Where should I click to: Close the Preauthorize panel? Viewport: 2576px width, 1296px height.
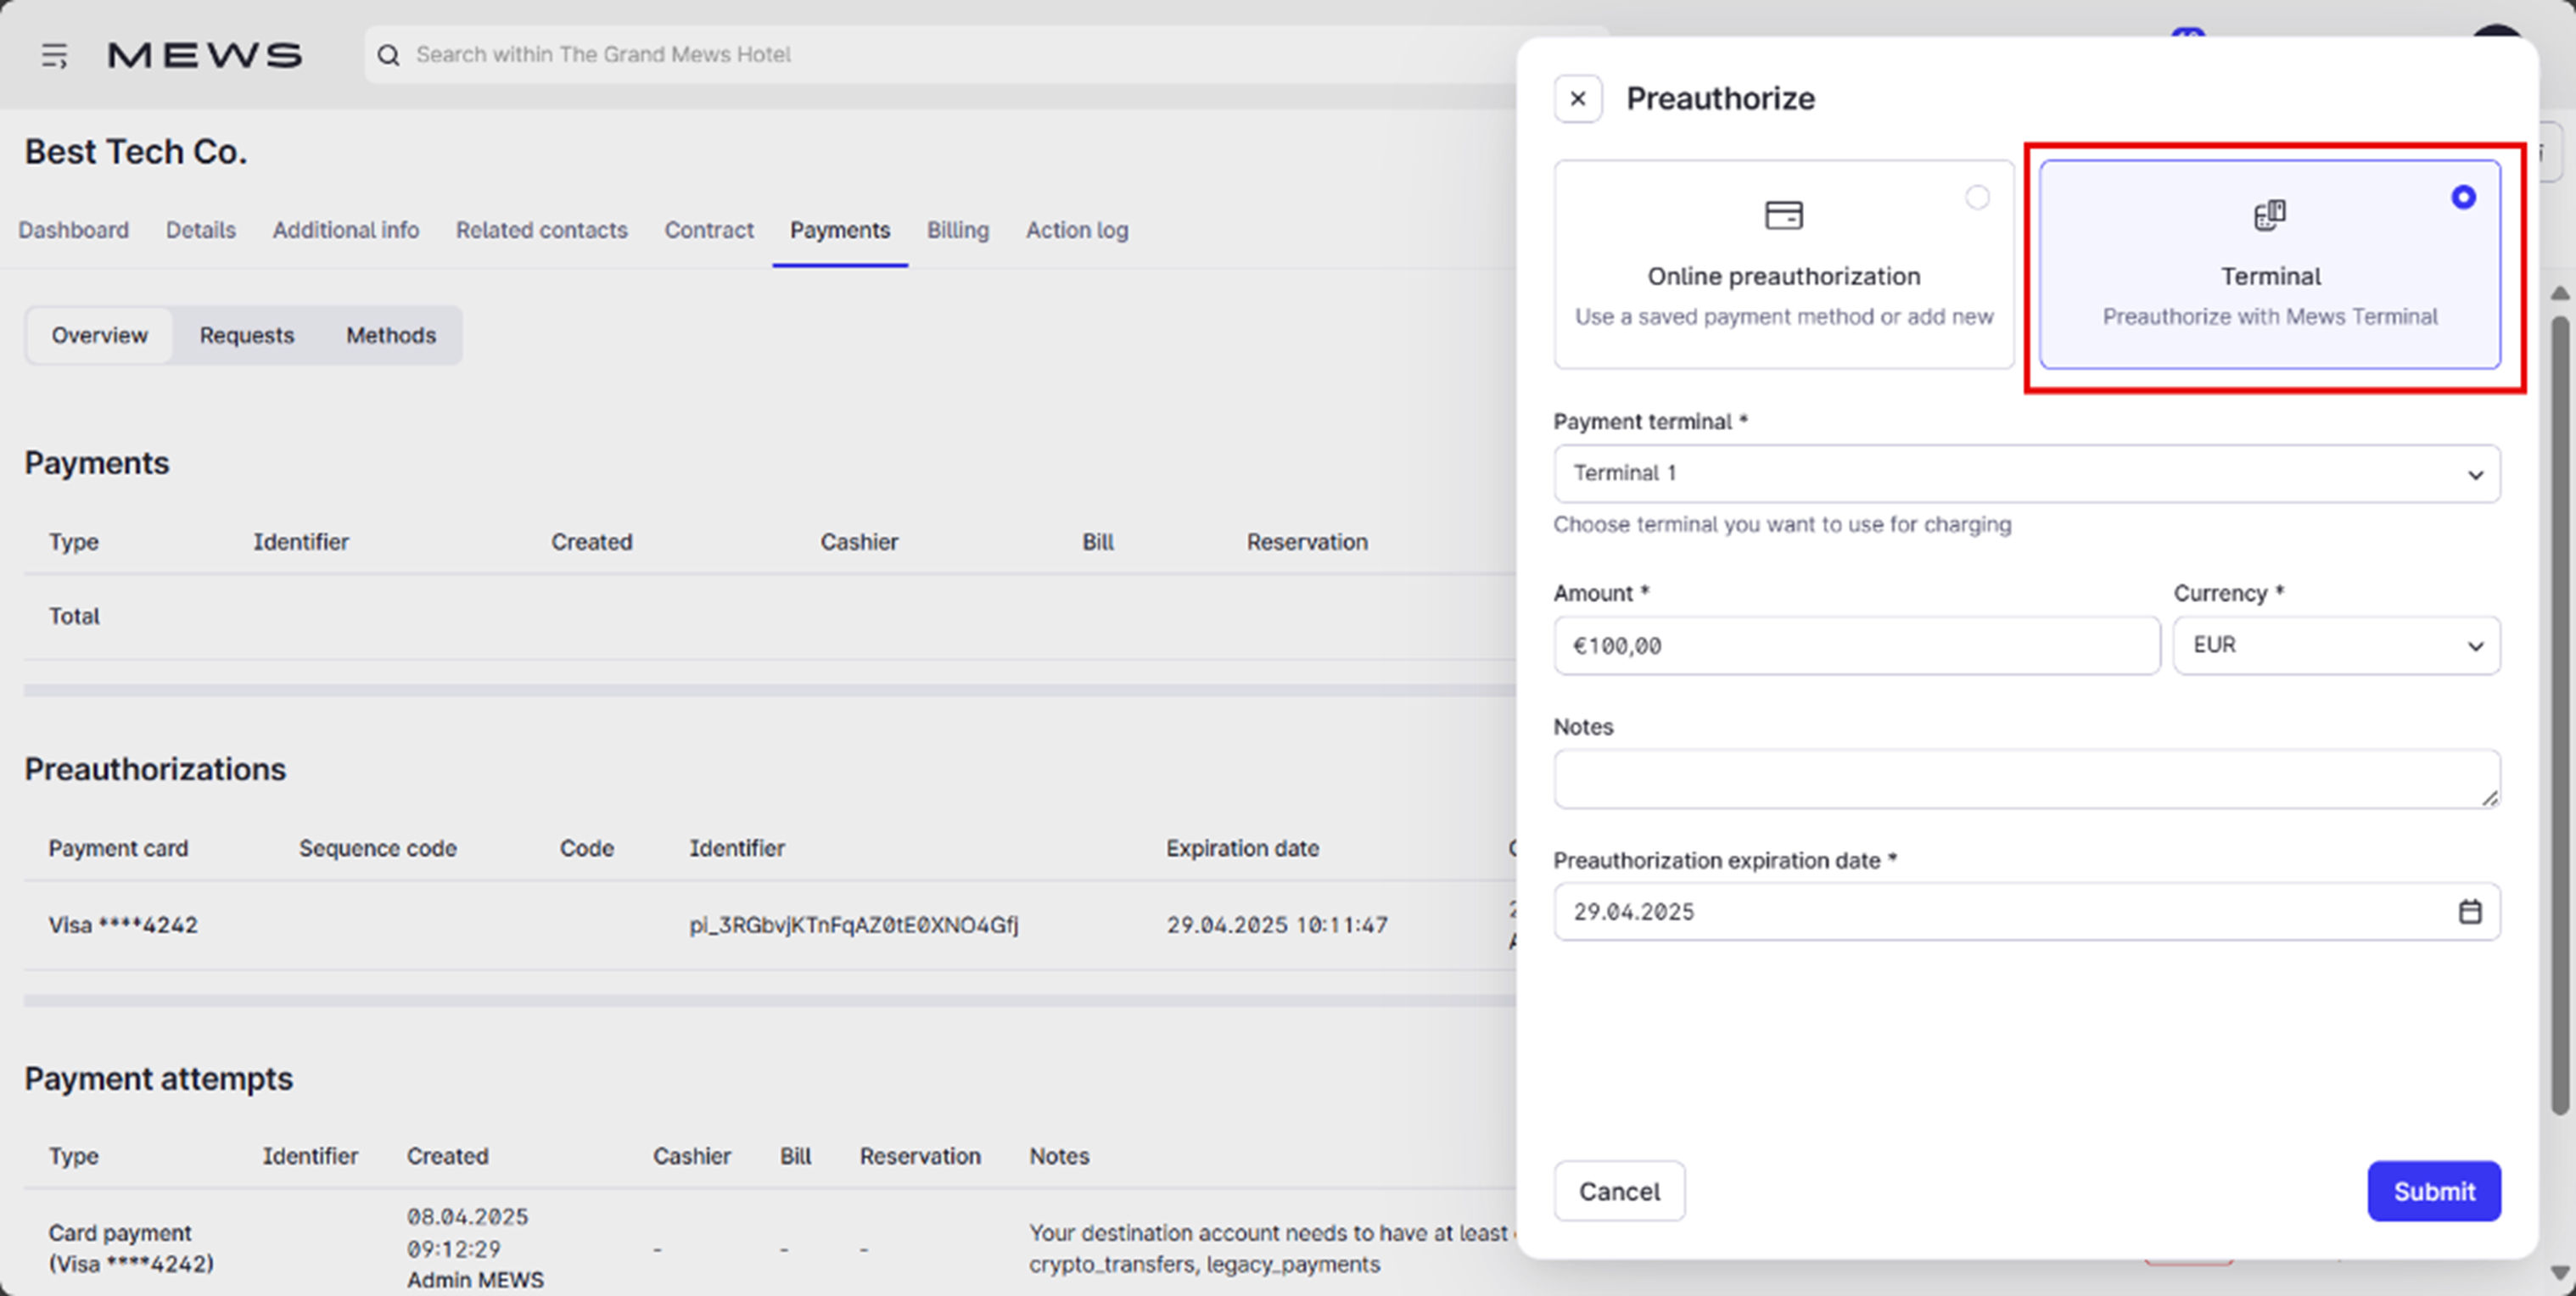[x=1578, y=99]
